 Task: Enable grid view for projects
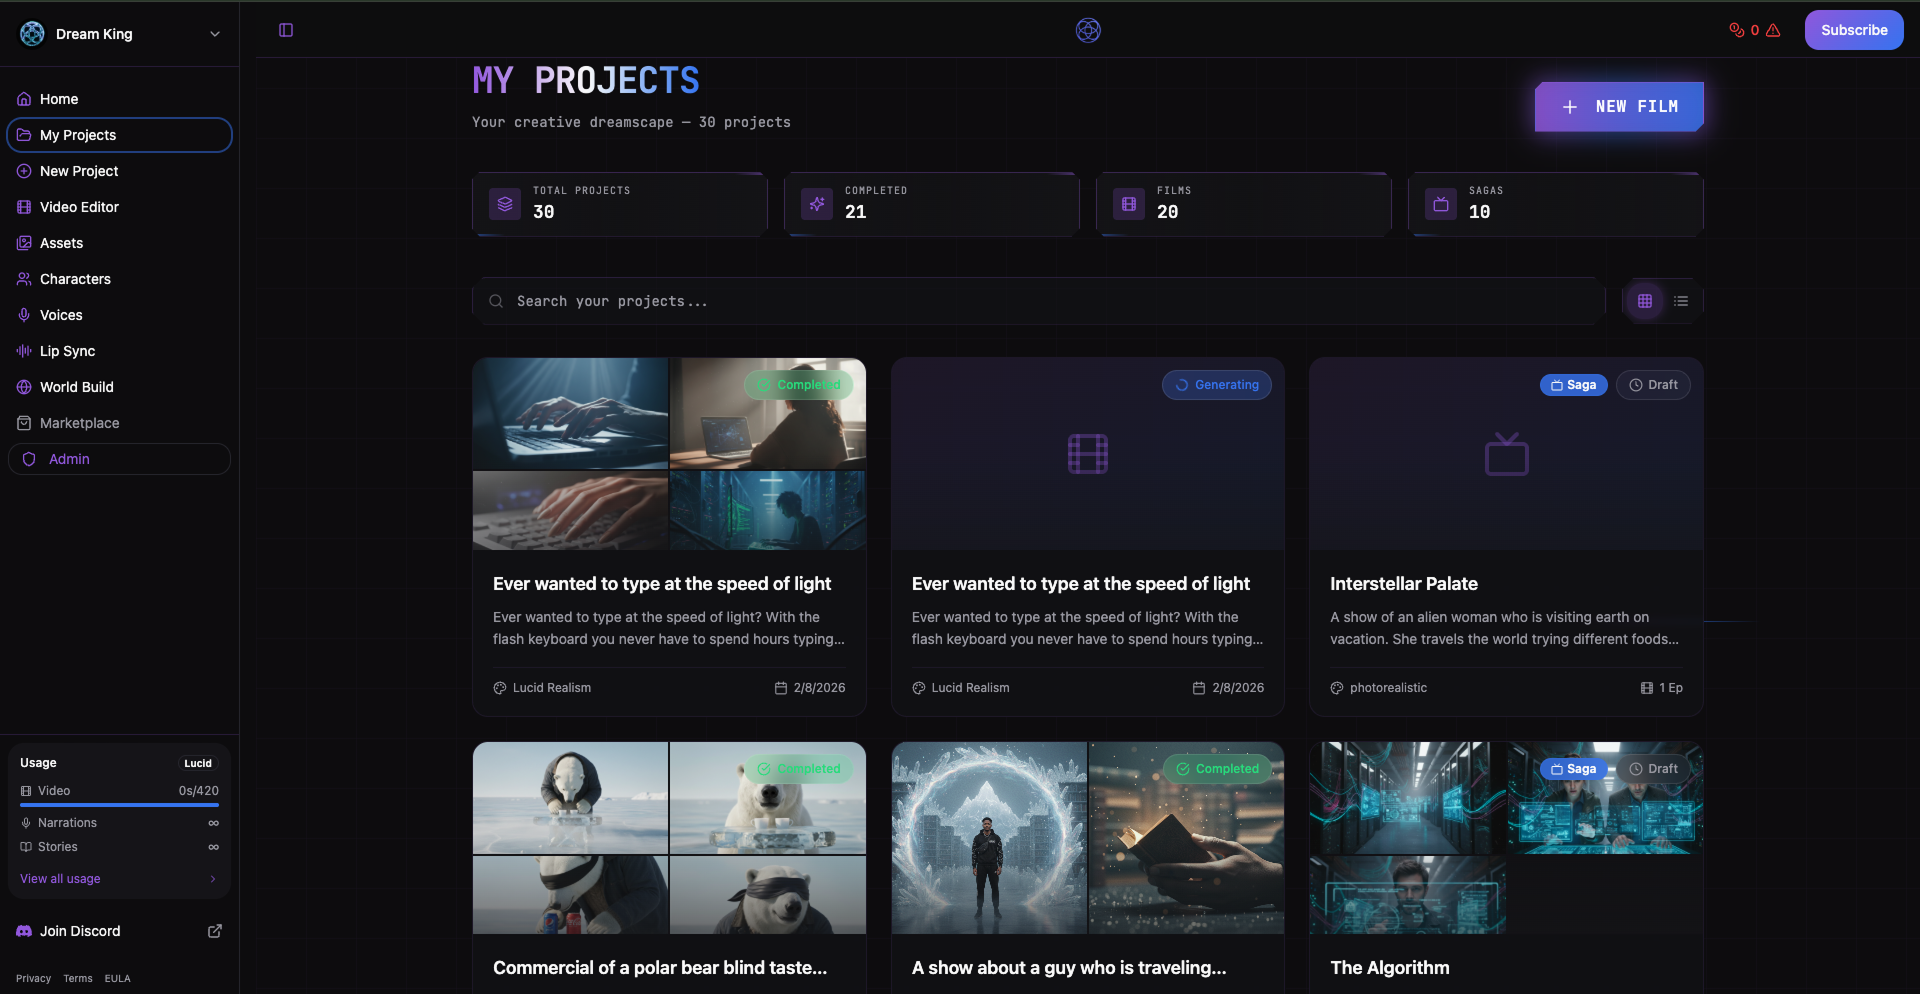click(x=1645, y=301)
